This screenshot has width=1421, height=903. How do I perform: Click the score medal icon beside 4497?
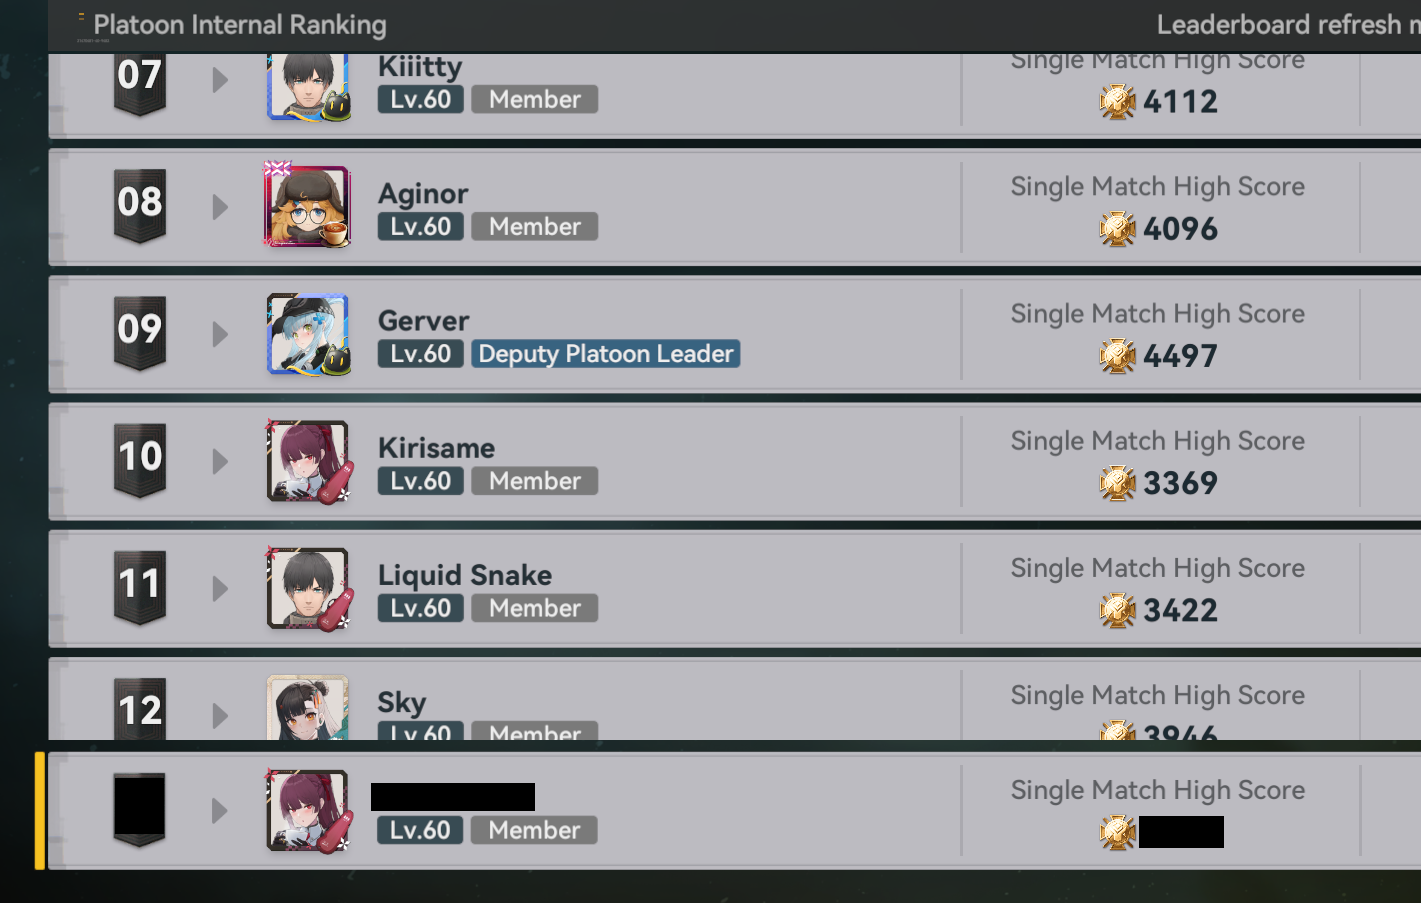point(1117,356)
